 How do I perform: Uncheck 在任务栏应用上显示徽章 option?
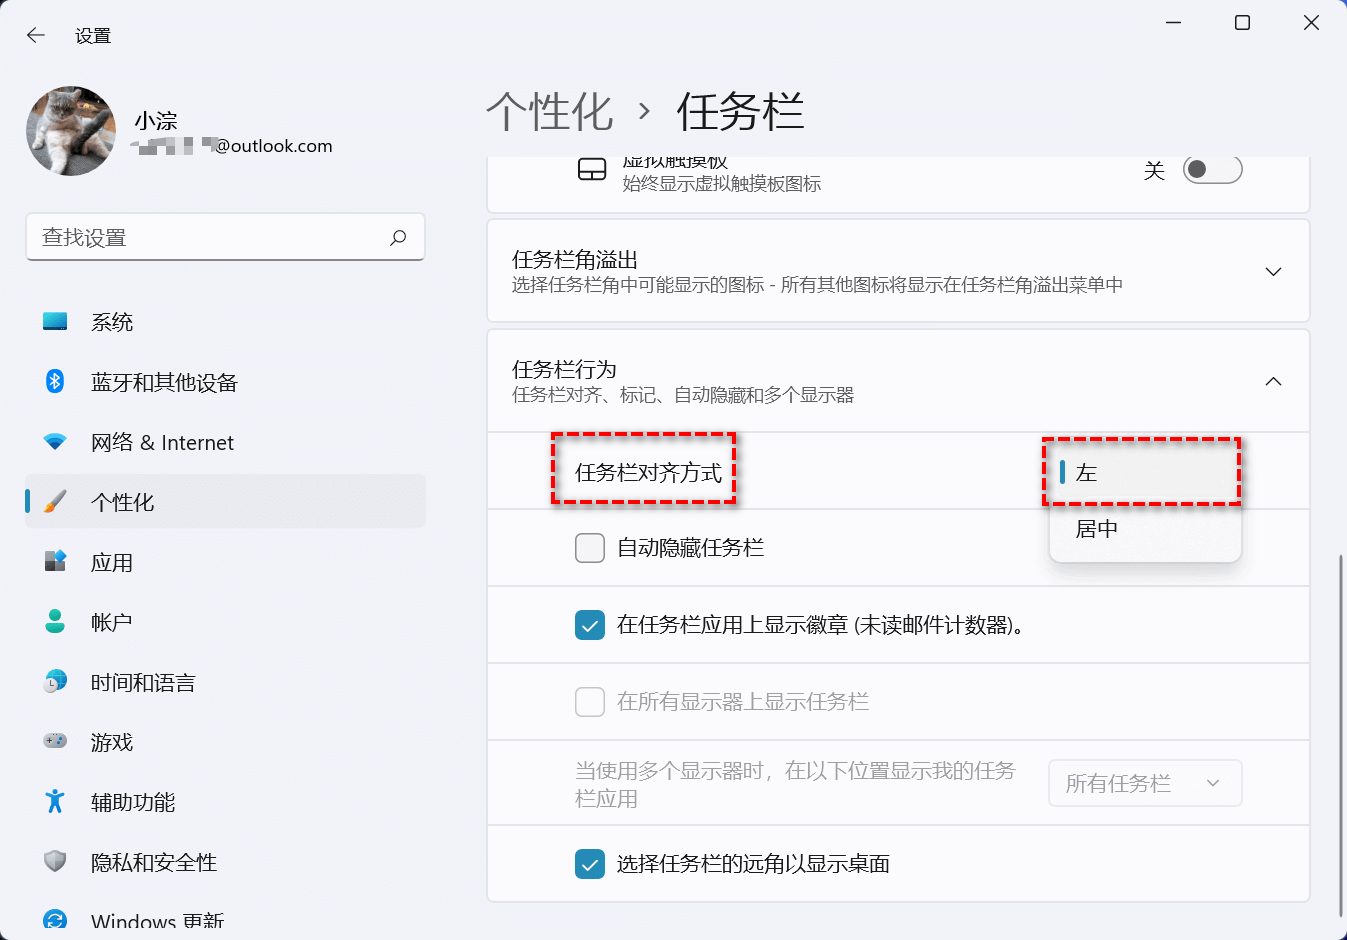tap(590, 624)
